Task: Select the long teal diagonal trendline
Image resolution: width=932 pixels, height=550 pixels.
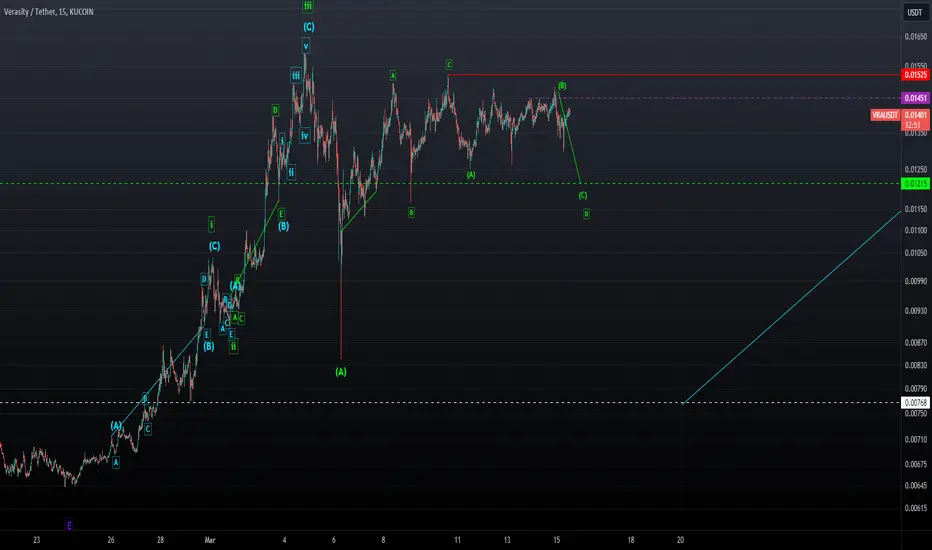Action: (792, 307)
